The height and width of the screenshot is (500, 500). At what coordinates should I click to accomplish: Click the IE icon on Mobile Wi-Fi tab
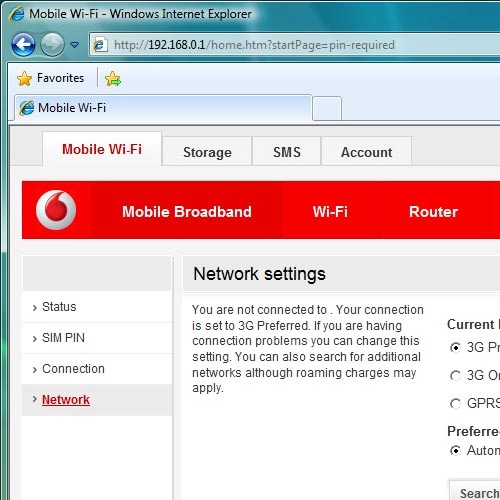click(x=27, y=108)
